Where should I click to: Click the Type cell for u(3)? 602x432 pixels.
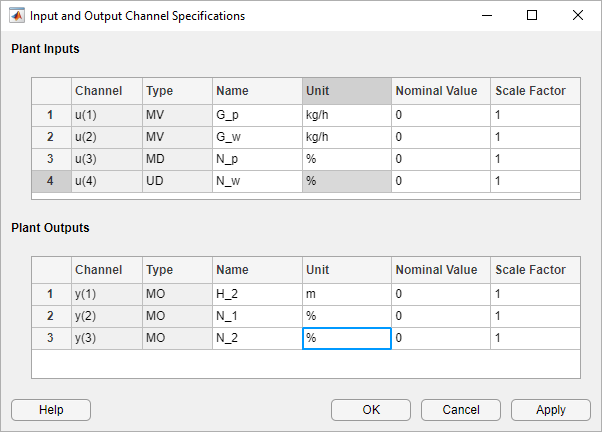(x=176, y=159)
